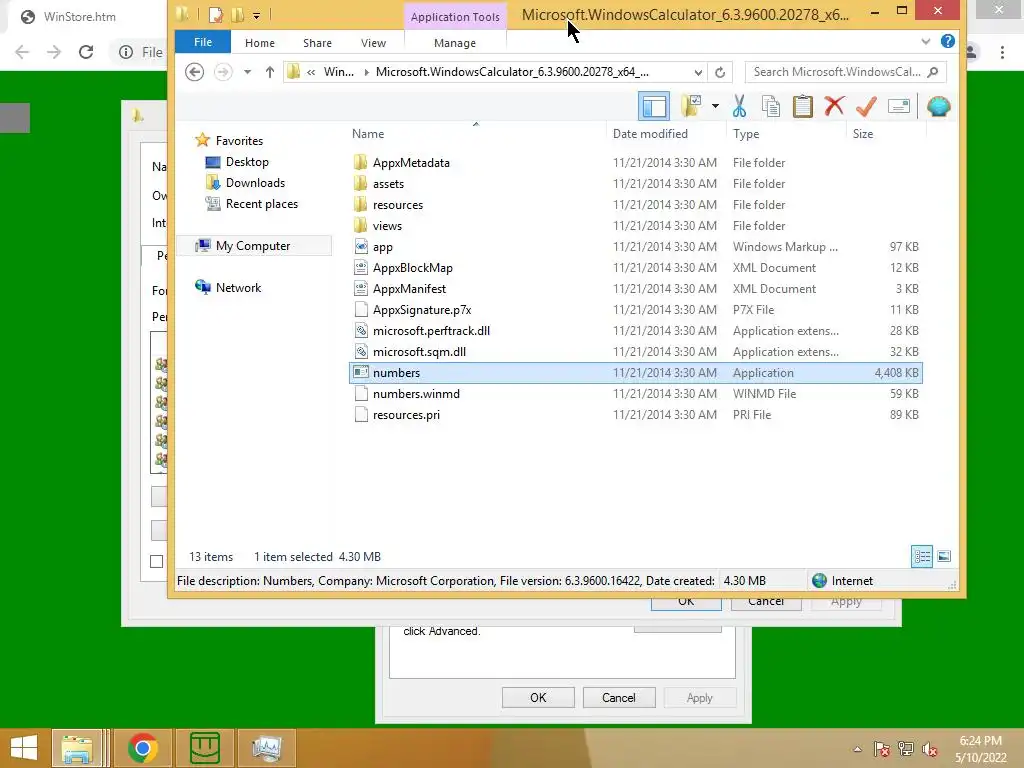Image resolution: width=1024 pixels, height=768 pixels.
Task: Sort by the Type column header
Action: [786, 133]
